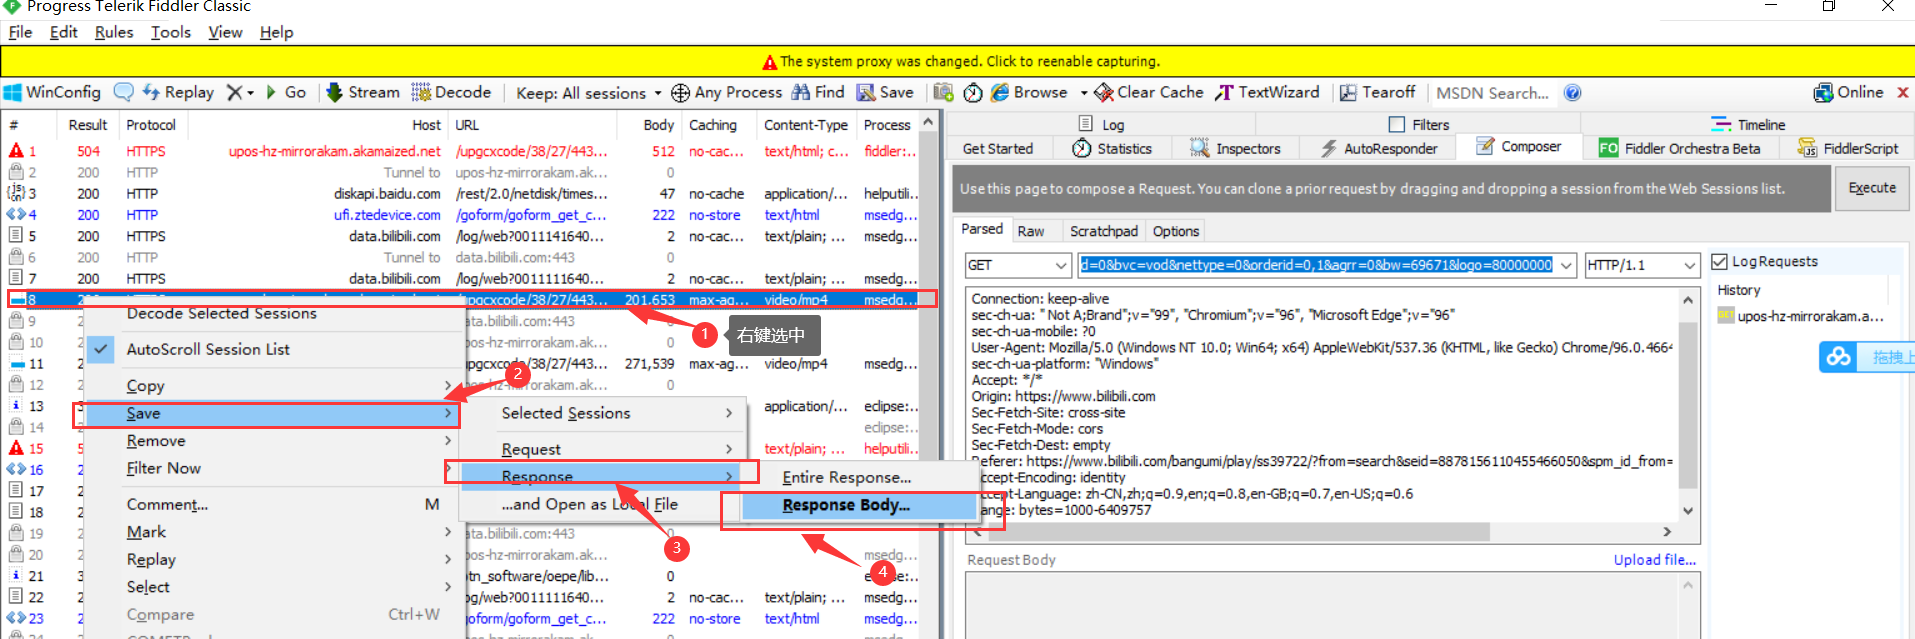Switch to the Raw composer tab

(x=1030, y=231)
